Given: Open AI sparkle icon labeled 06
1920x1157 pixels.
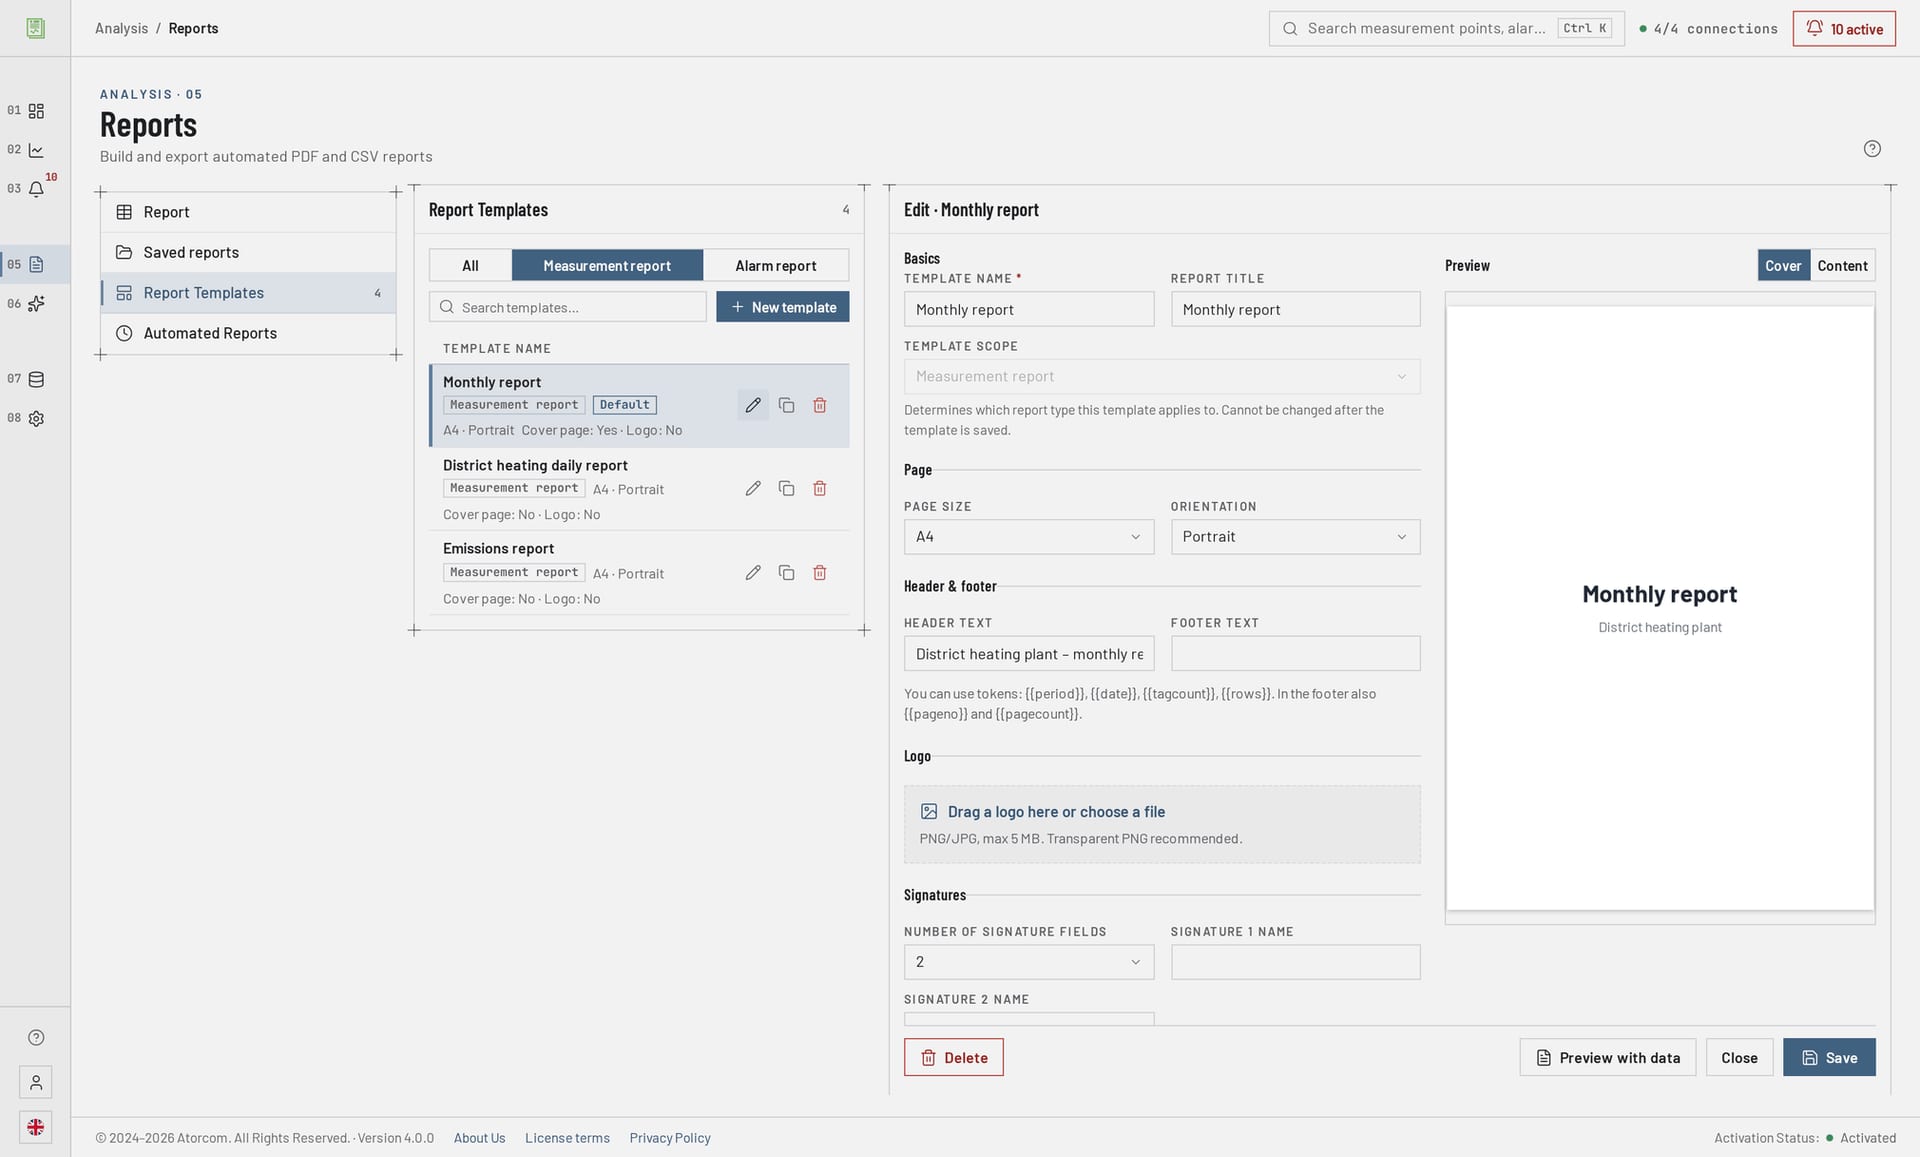Looking at the screenshot, I should point(36,304).
